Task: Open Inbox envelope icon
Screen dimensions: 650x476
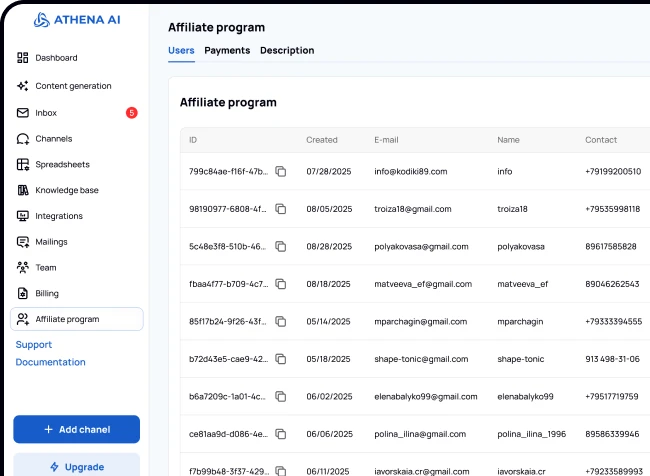Action: (23, 113)
